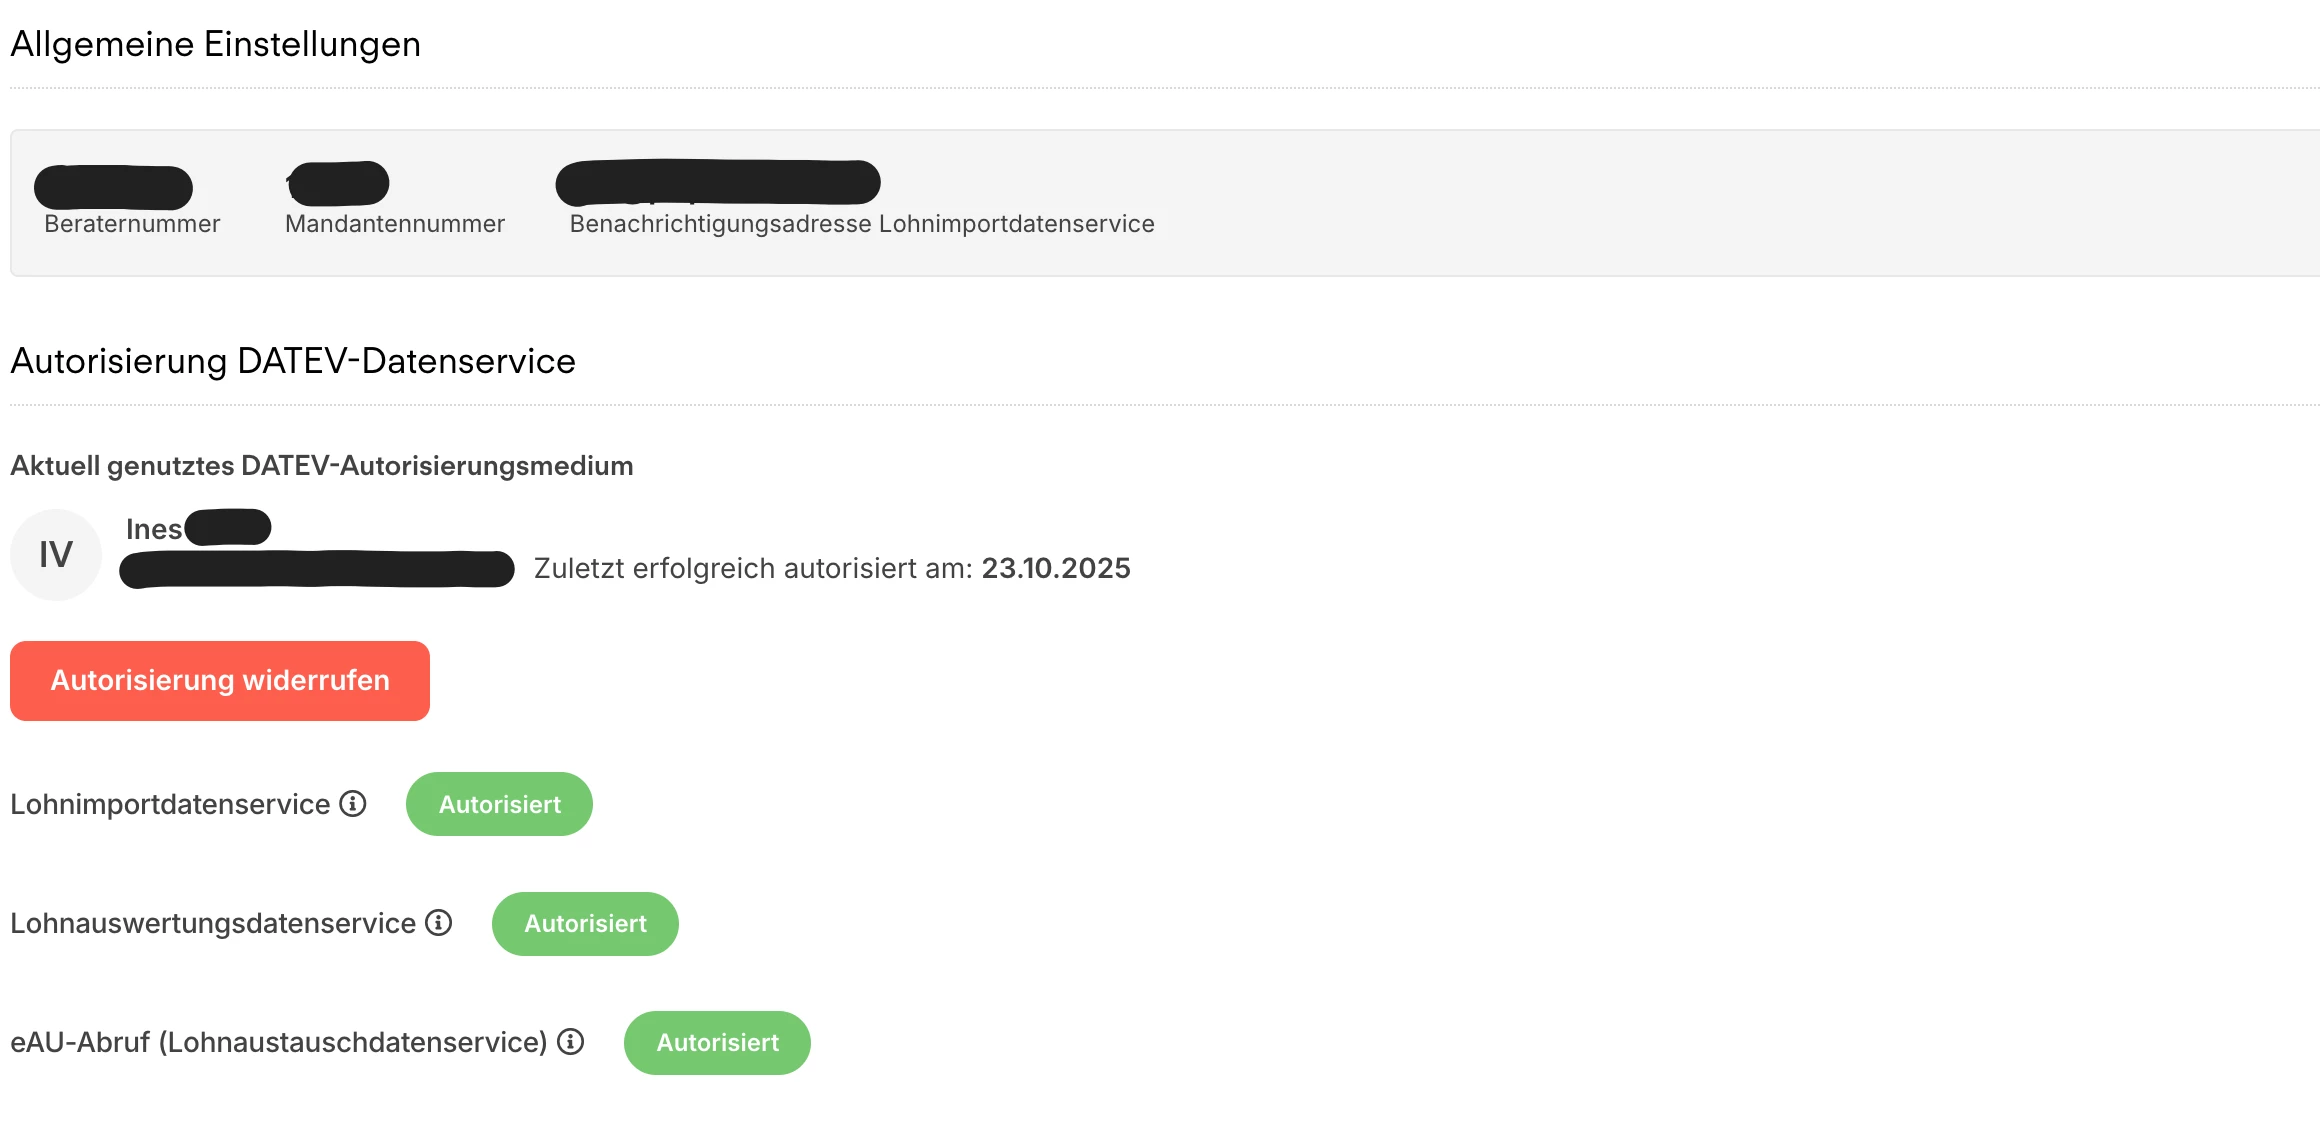The image size is (2320, 1138).
Task: Click the Benachrichtigungsadresse Lohnimportdatenservice label
Action: [862, 224]
